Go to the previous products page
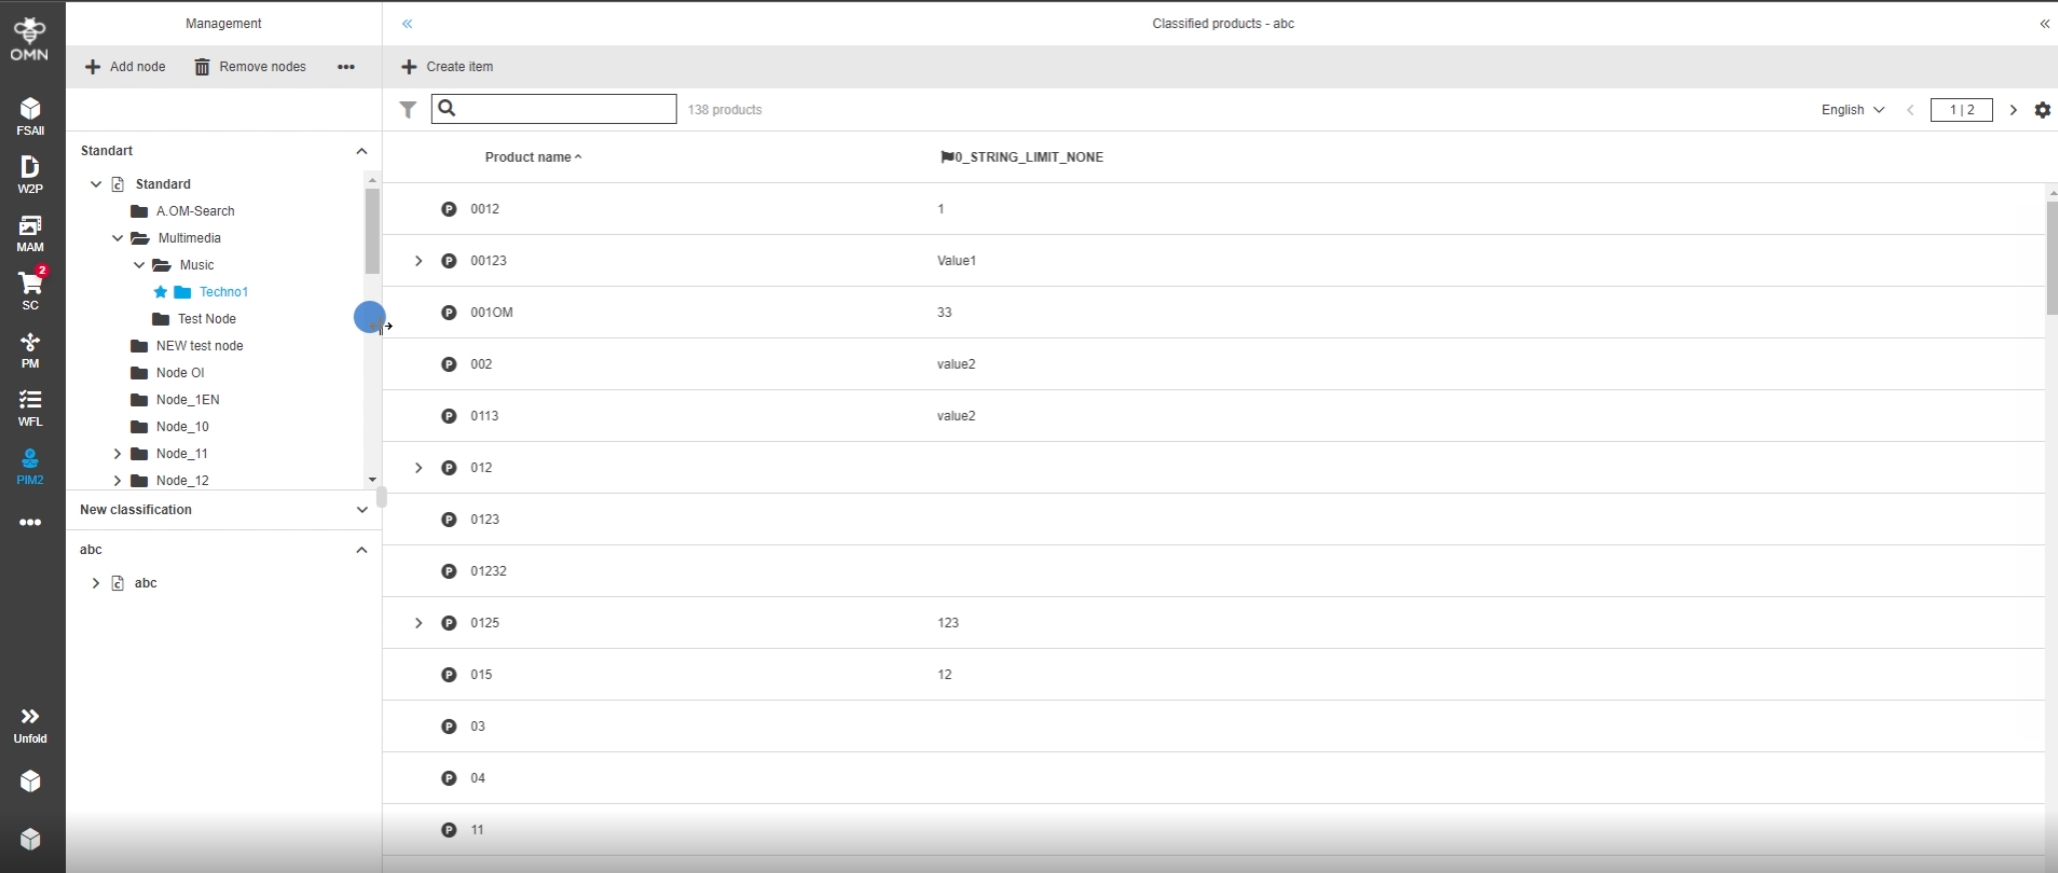Screen dimensions: 2058x873 pos(1910,110)
